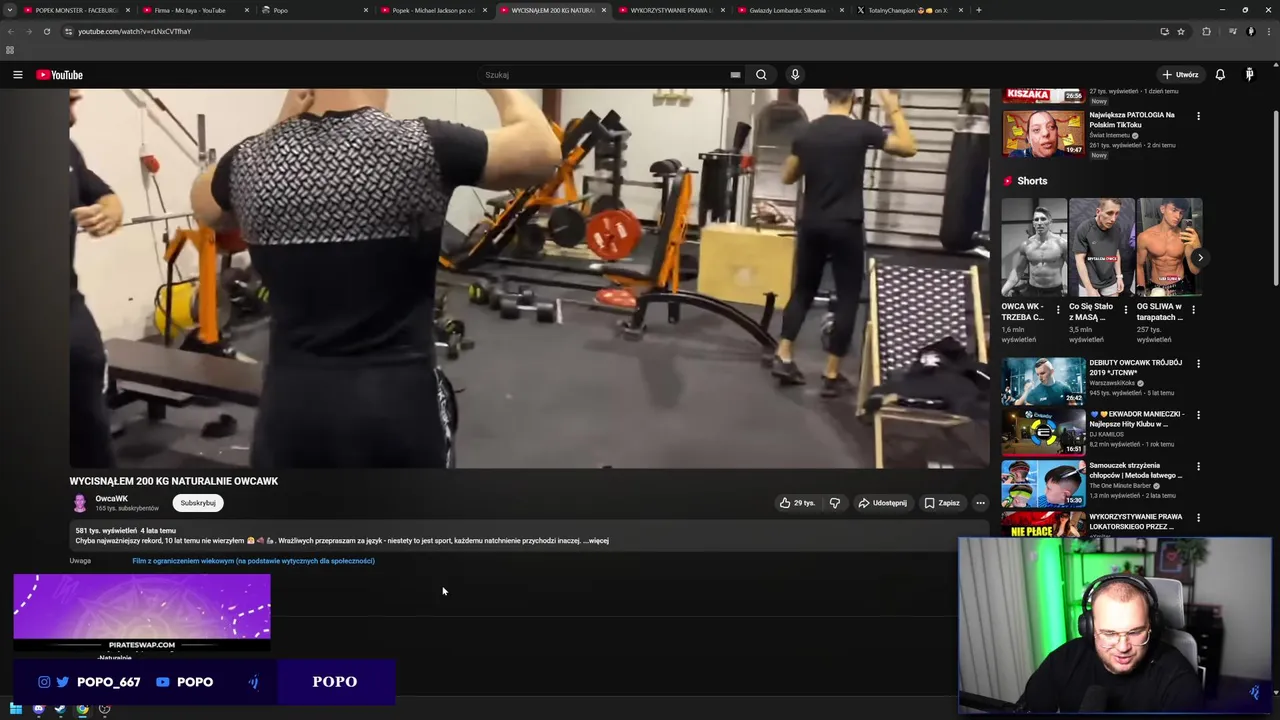Open the tab search dropdown arrow
The width and height of the screenshot is (1280, 720).
point(10,10)
